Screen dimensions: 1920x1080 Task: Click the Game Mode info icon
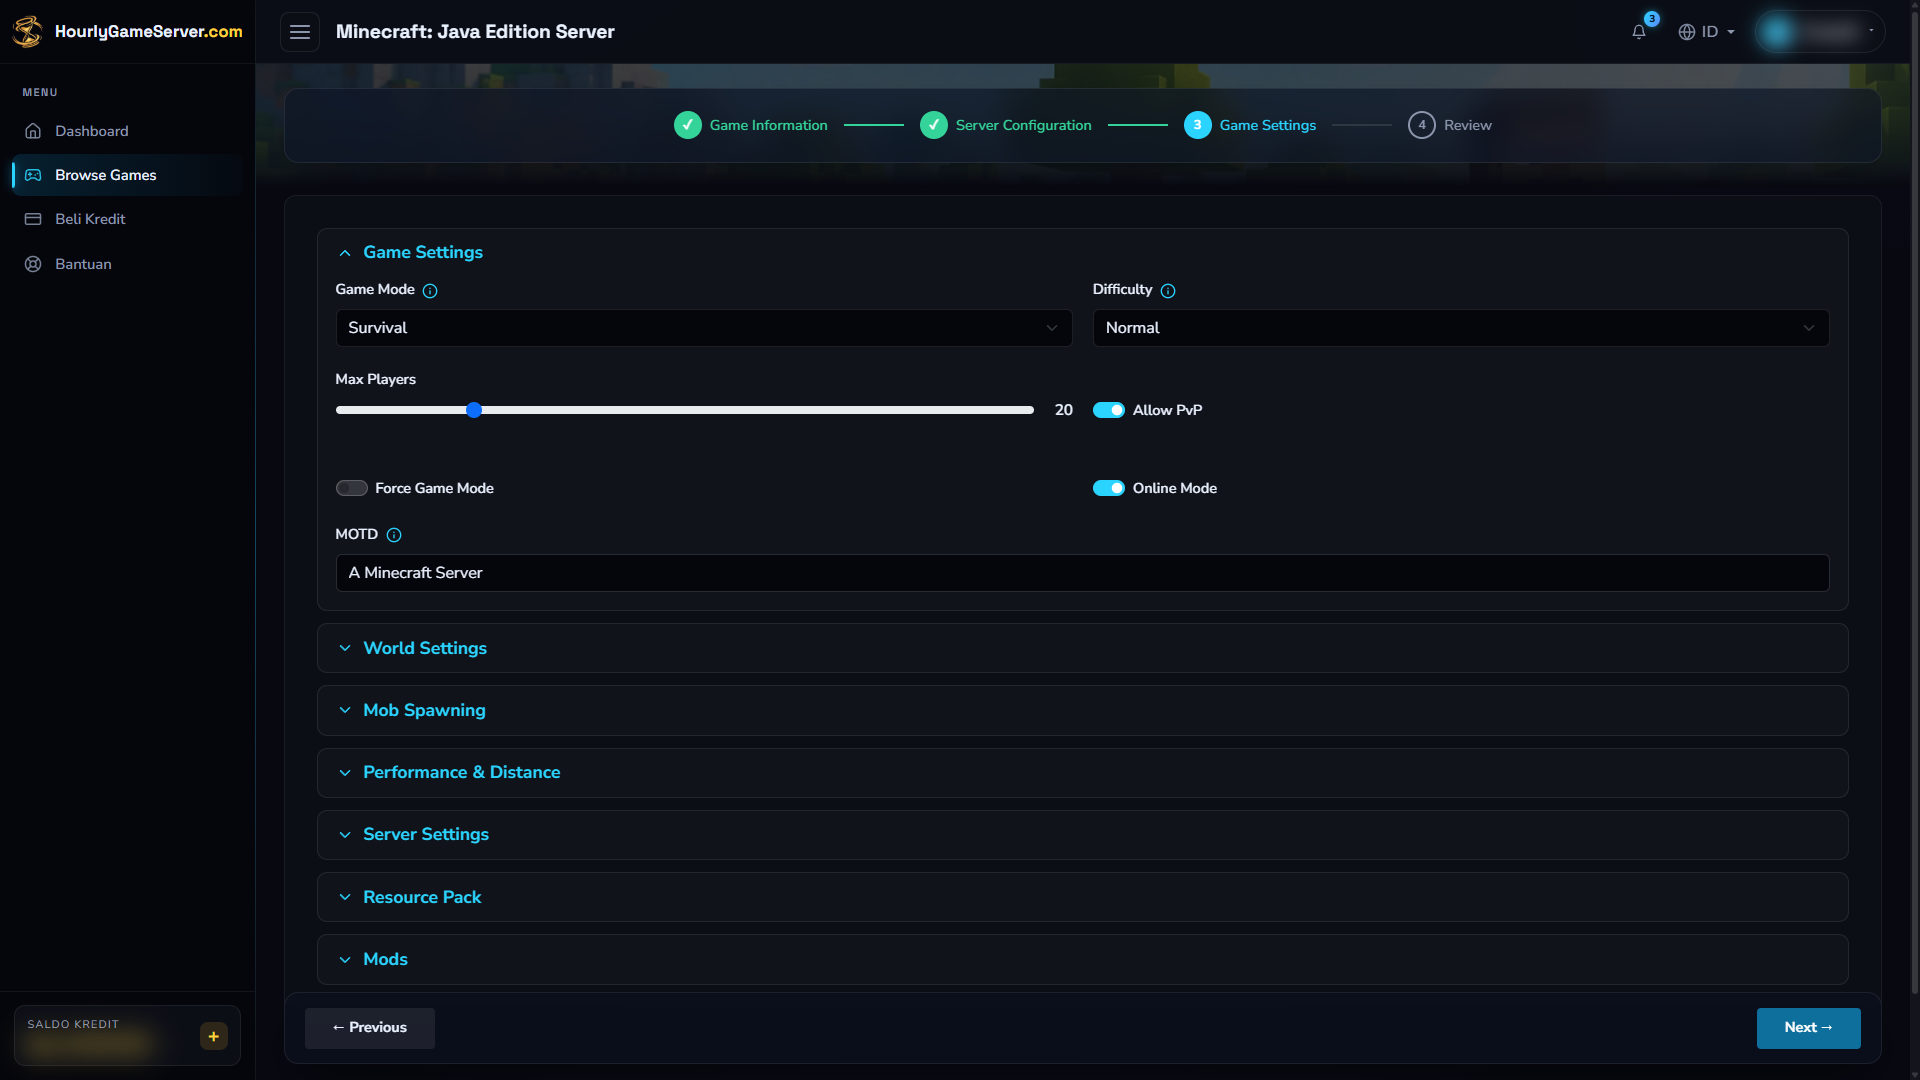[x=430, y=291]
